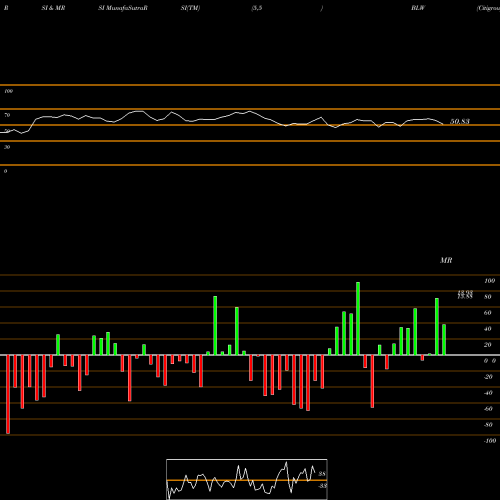Viewport: 500px width, 500px height.
Task: Click the tallest green bar reaching near 100
Action: 358,319
